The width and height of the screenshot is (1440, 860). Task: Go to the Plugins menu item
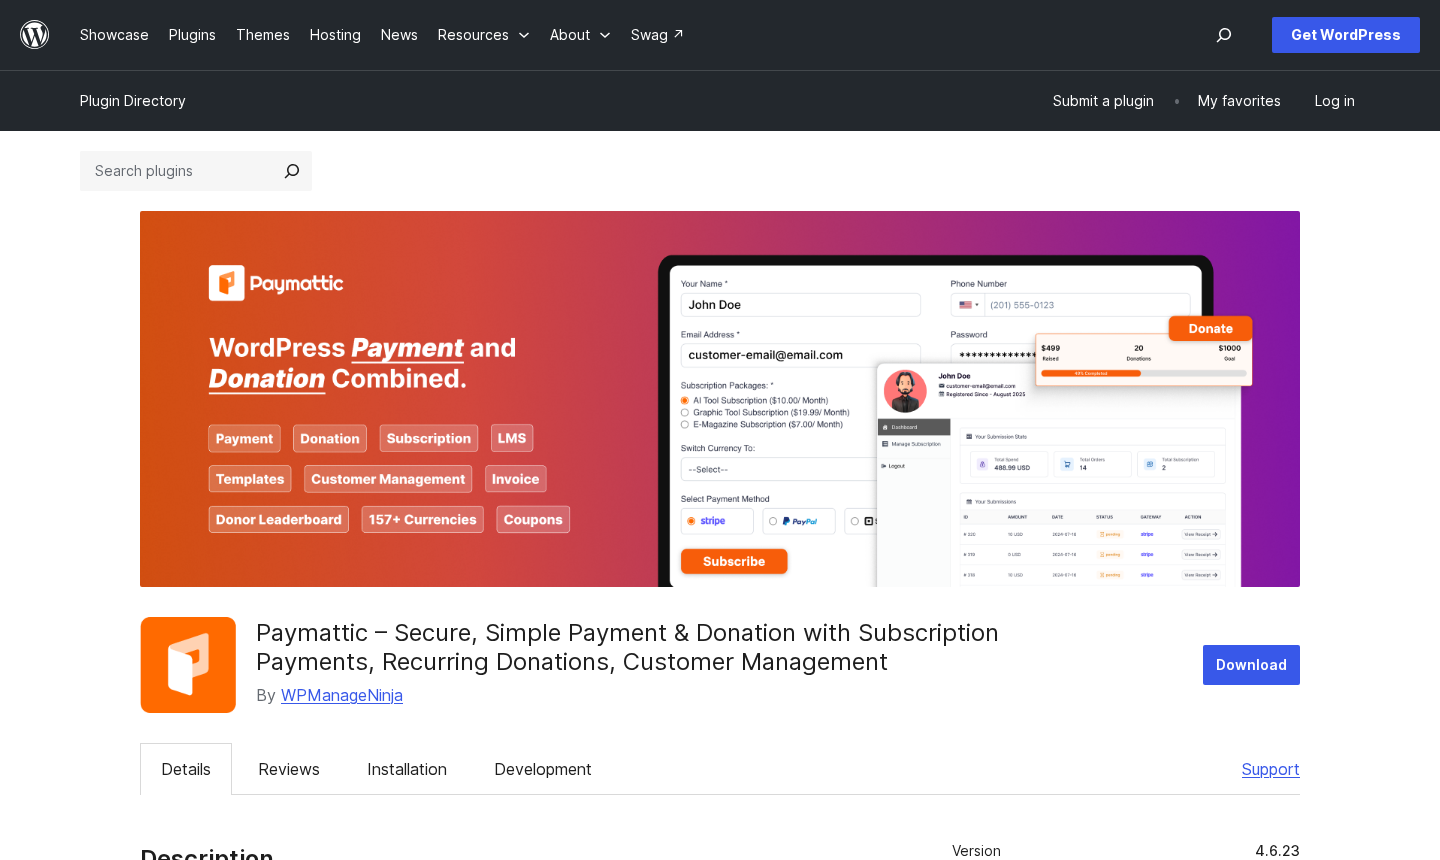192,35
